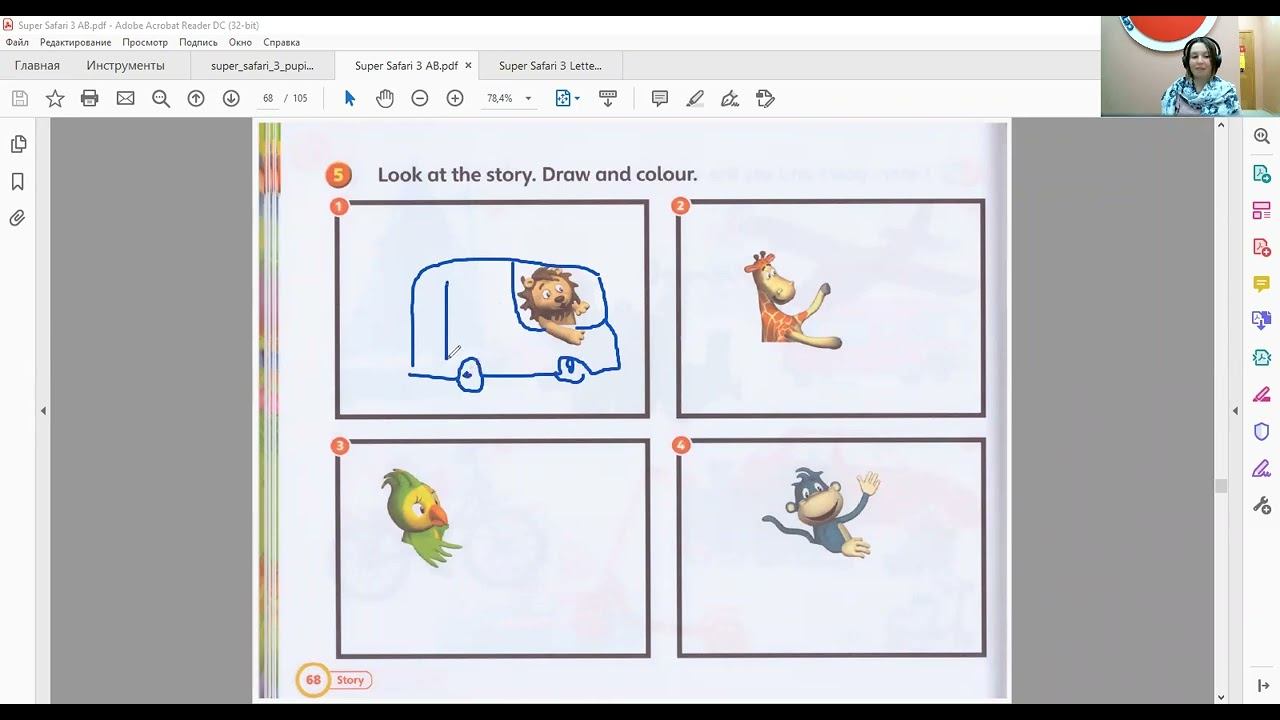Collapse the right tools pane arrow
Viewport: 1280px width, 720px height.
pos(1235,410)
